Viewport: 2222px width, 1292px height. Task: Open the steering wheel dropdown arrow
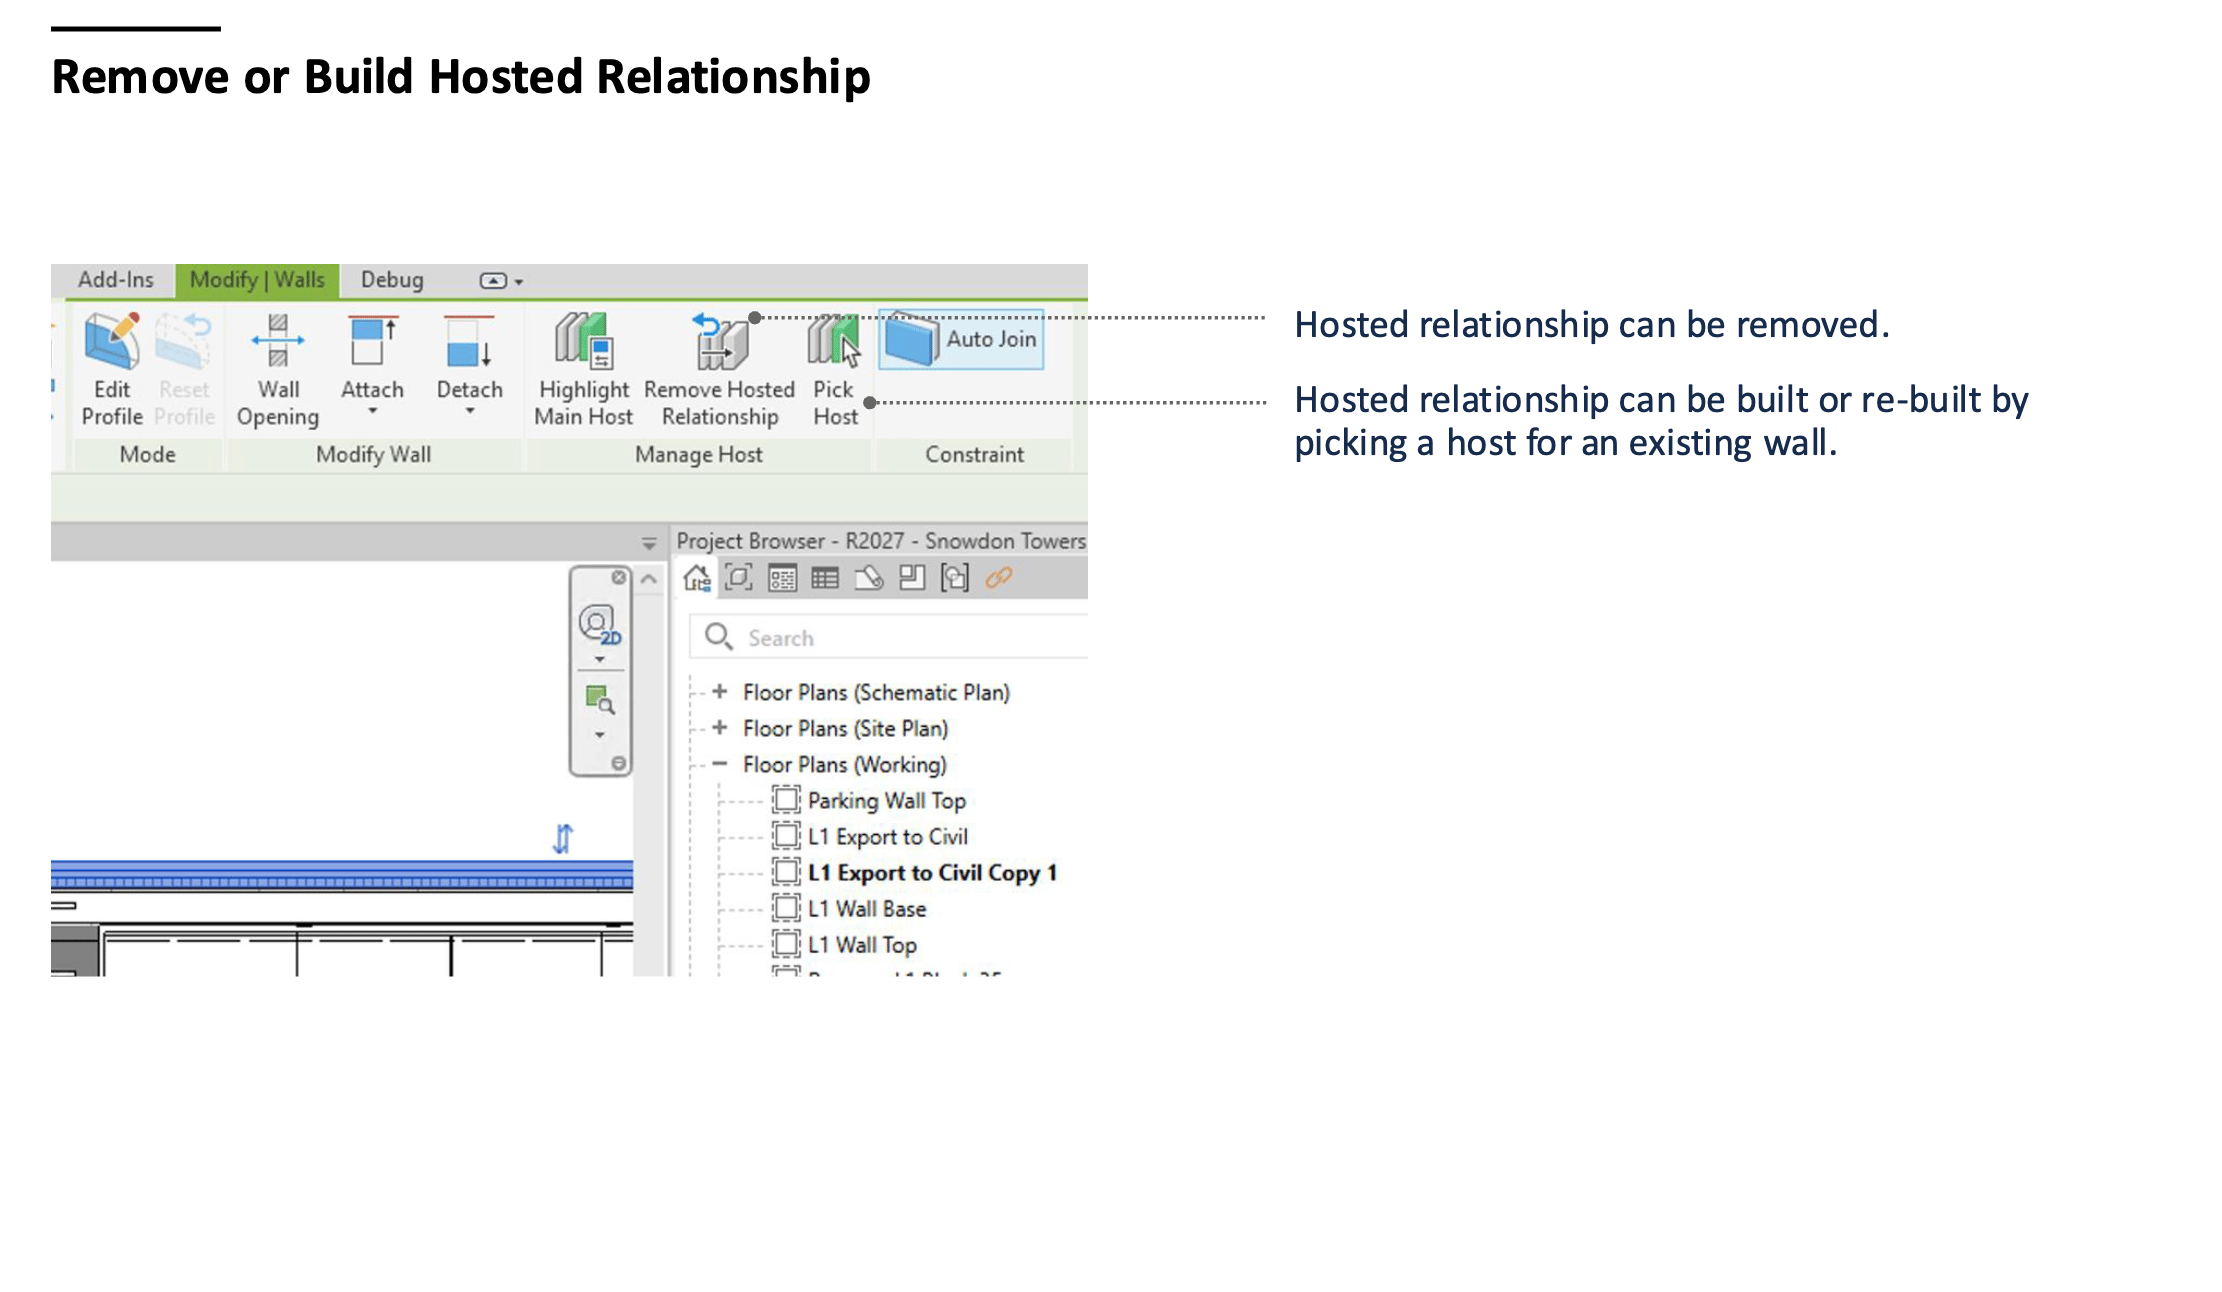pyautogui.click(x=599, y=660)
